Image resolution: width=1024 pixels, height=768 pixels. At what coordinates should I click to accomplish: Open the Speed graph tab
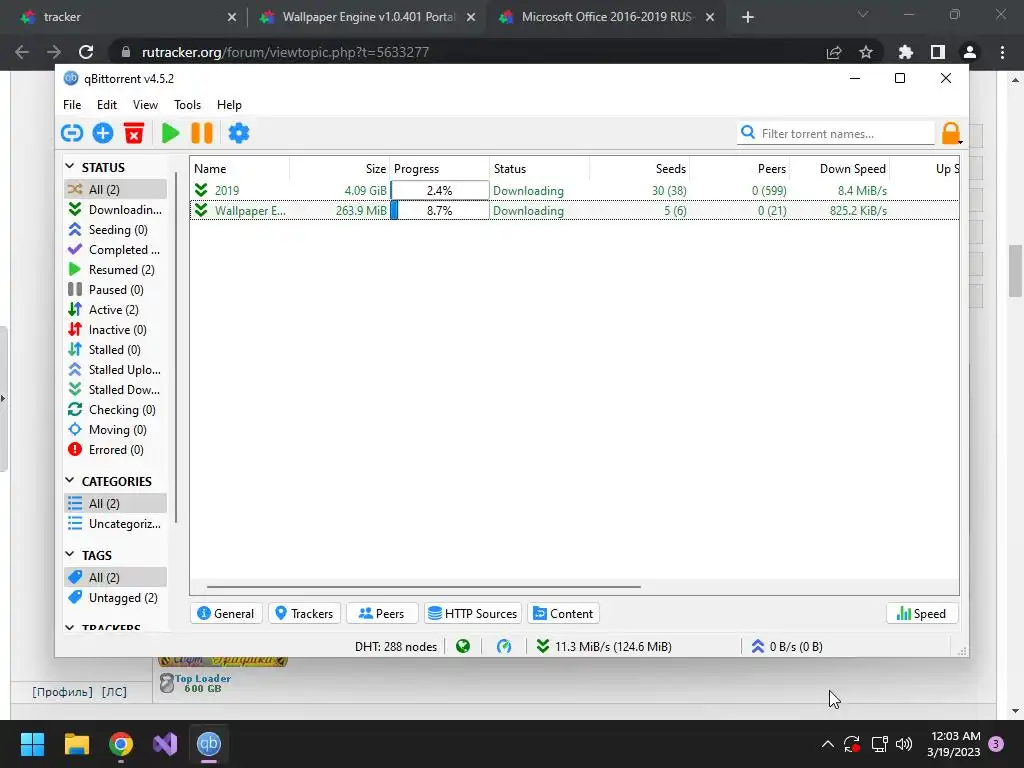click(x=921, y=613)
